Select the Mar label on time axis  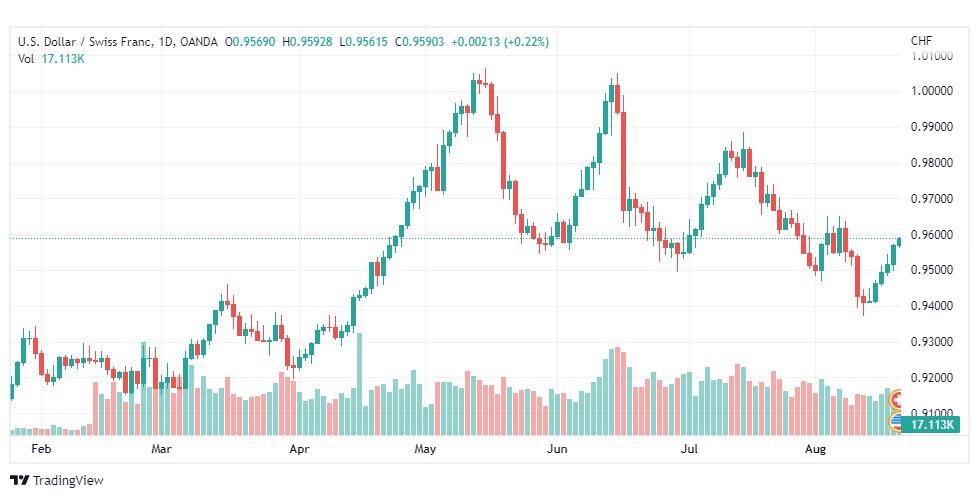161,449
